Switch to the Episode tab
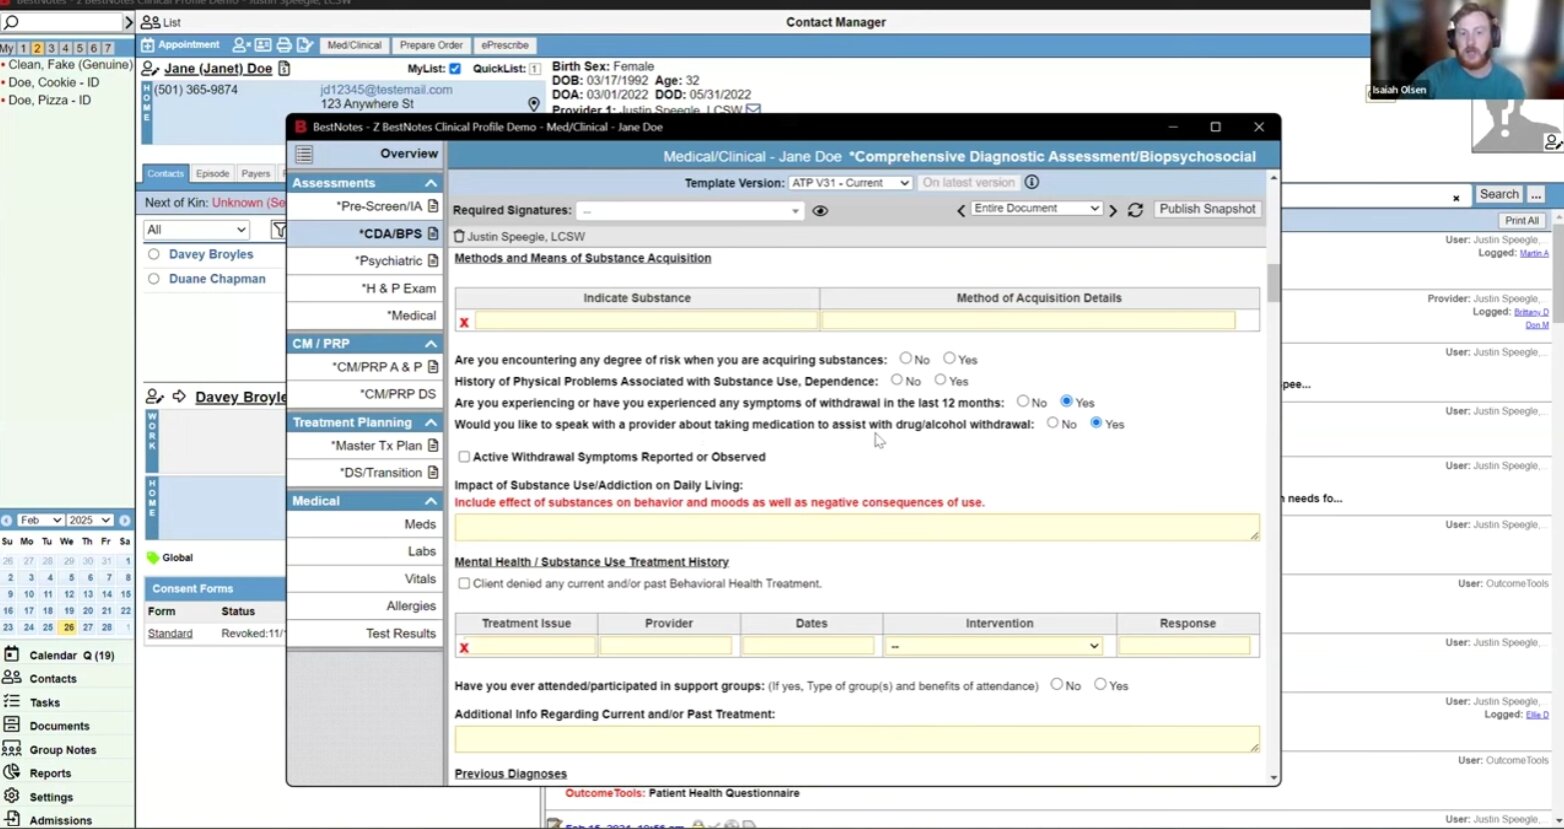The image size is (1564, 829). pos(212,174)
